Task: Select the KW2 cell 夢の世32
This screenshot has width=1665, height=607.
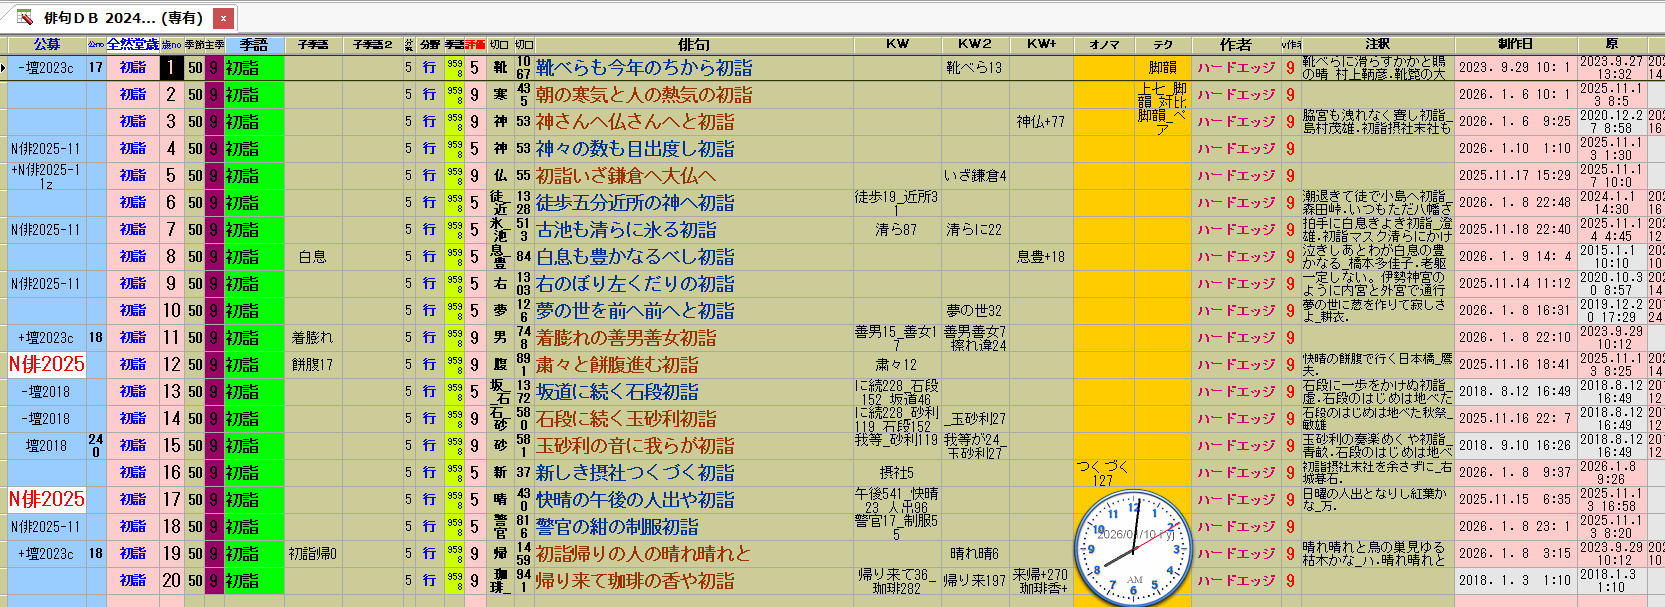Action: coord(973,311)
